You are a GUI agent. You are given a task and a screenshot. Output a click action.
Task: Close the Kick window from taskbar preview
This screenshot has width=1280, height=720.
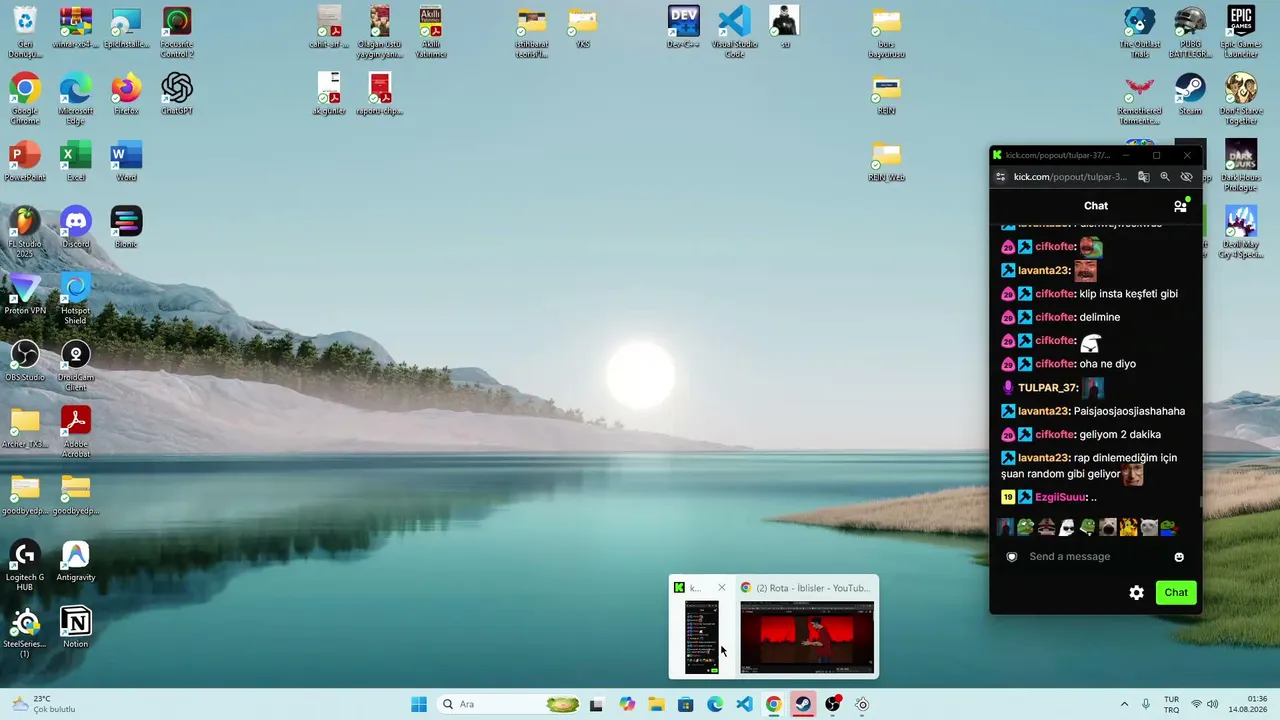point(722,588)
